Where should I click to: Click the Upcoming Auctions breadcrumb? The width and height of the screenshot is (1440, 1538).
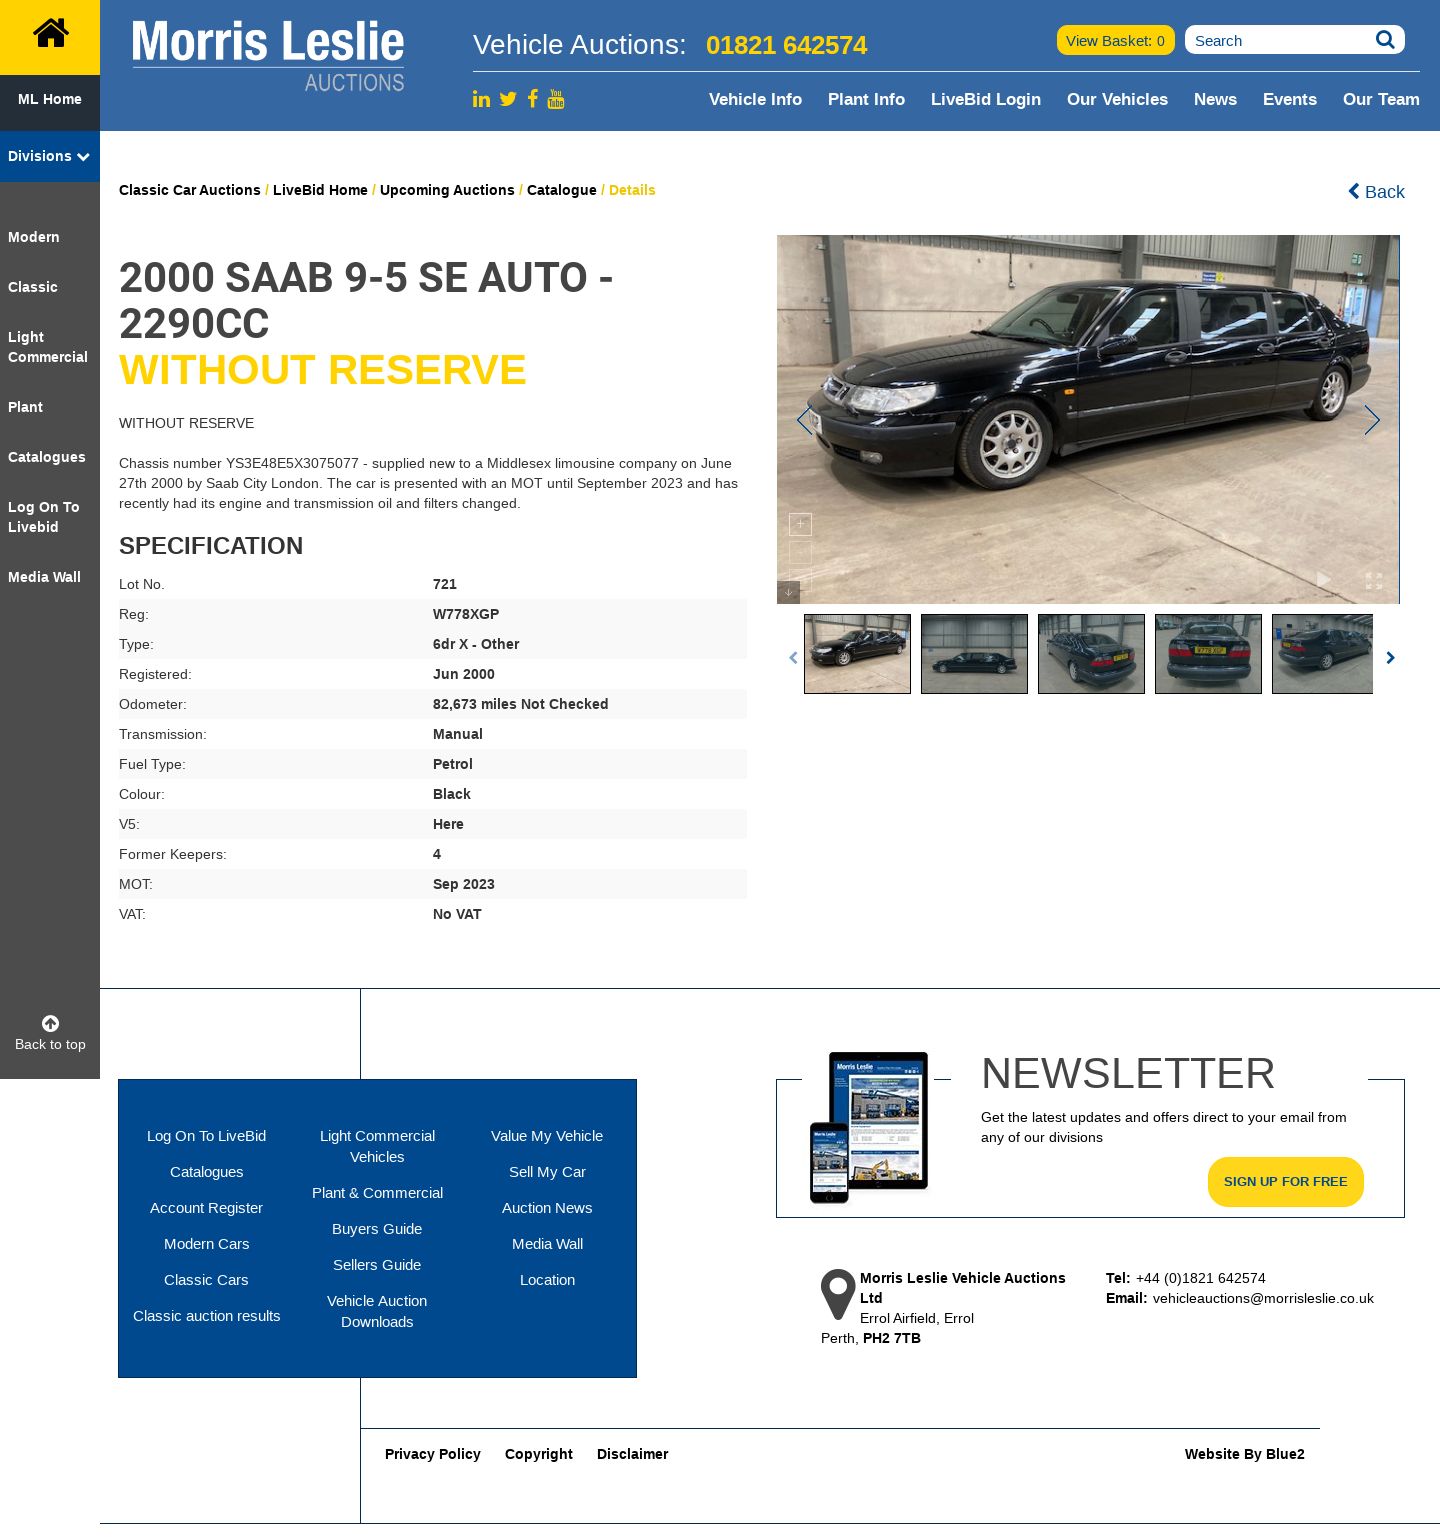(x=447, y=190)
